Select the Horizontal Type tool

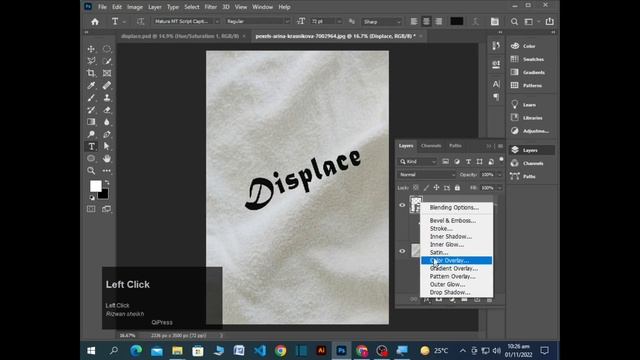point(91,147)
